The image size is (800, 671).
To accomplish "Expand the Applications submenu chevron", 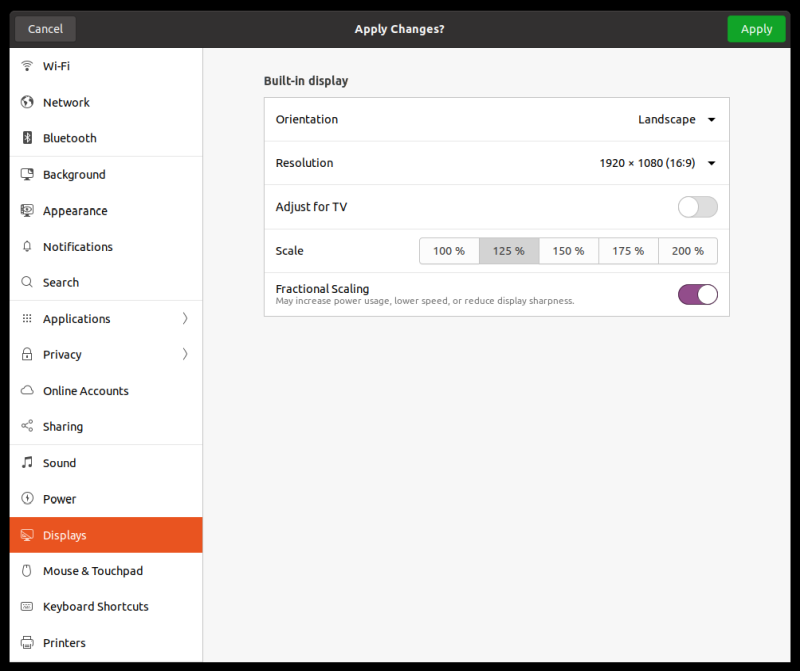I will 185,319.
